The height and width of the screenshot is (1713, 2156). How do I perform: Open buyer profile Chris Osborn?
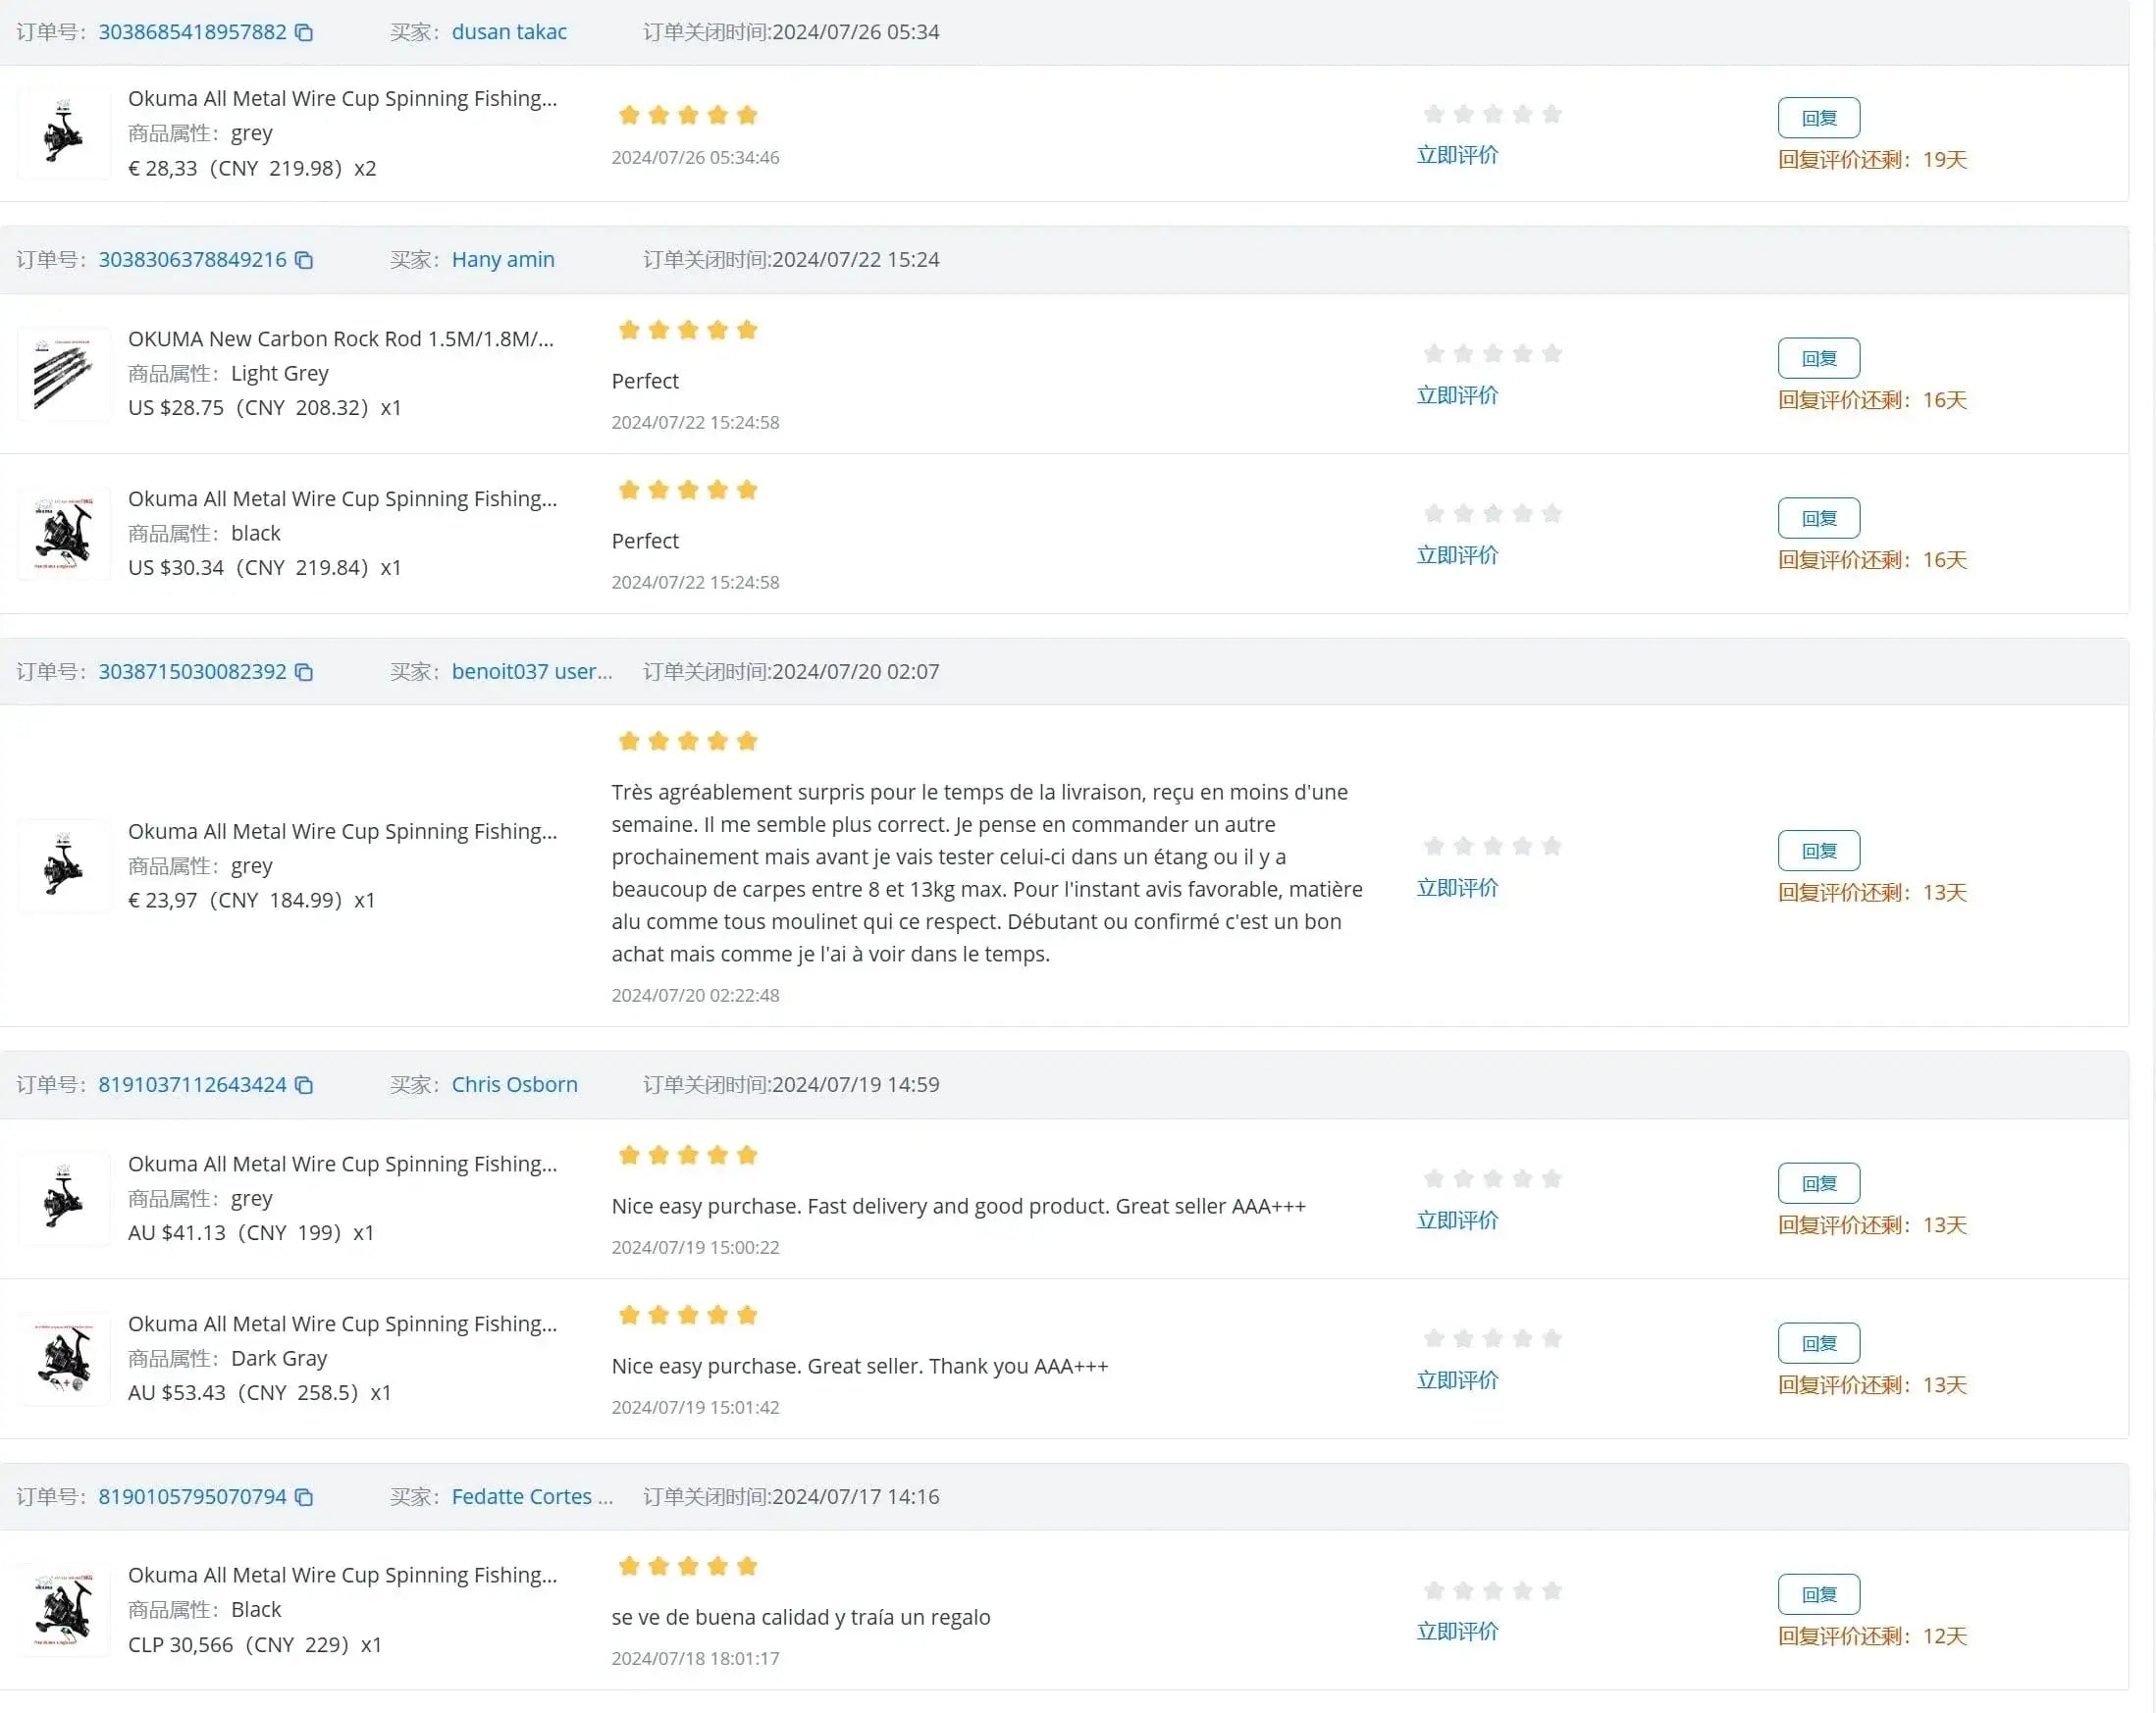514,1085
